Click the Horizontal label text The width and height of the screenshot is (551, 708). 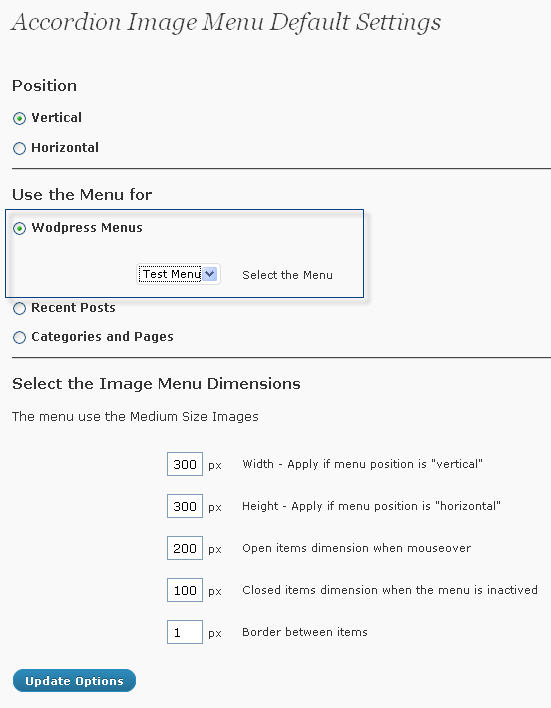[65, 148]
